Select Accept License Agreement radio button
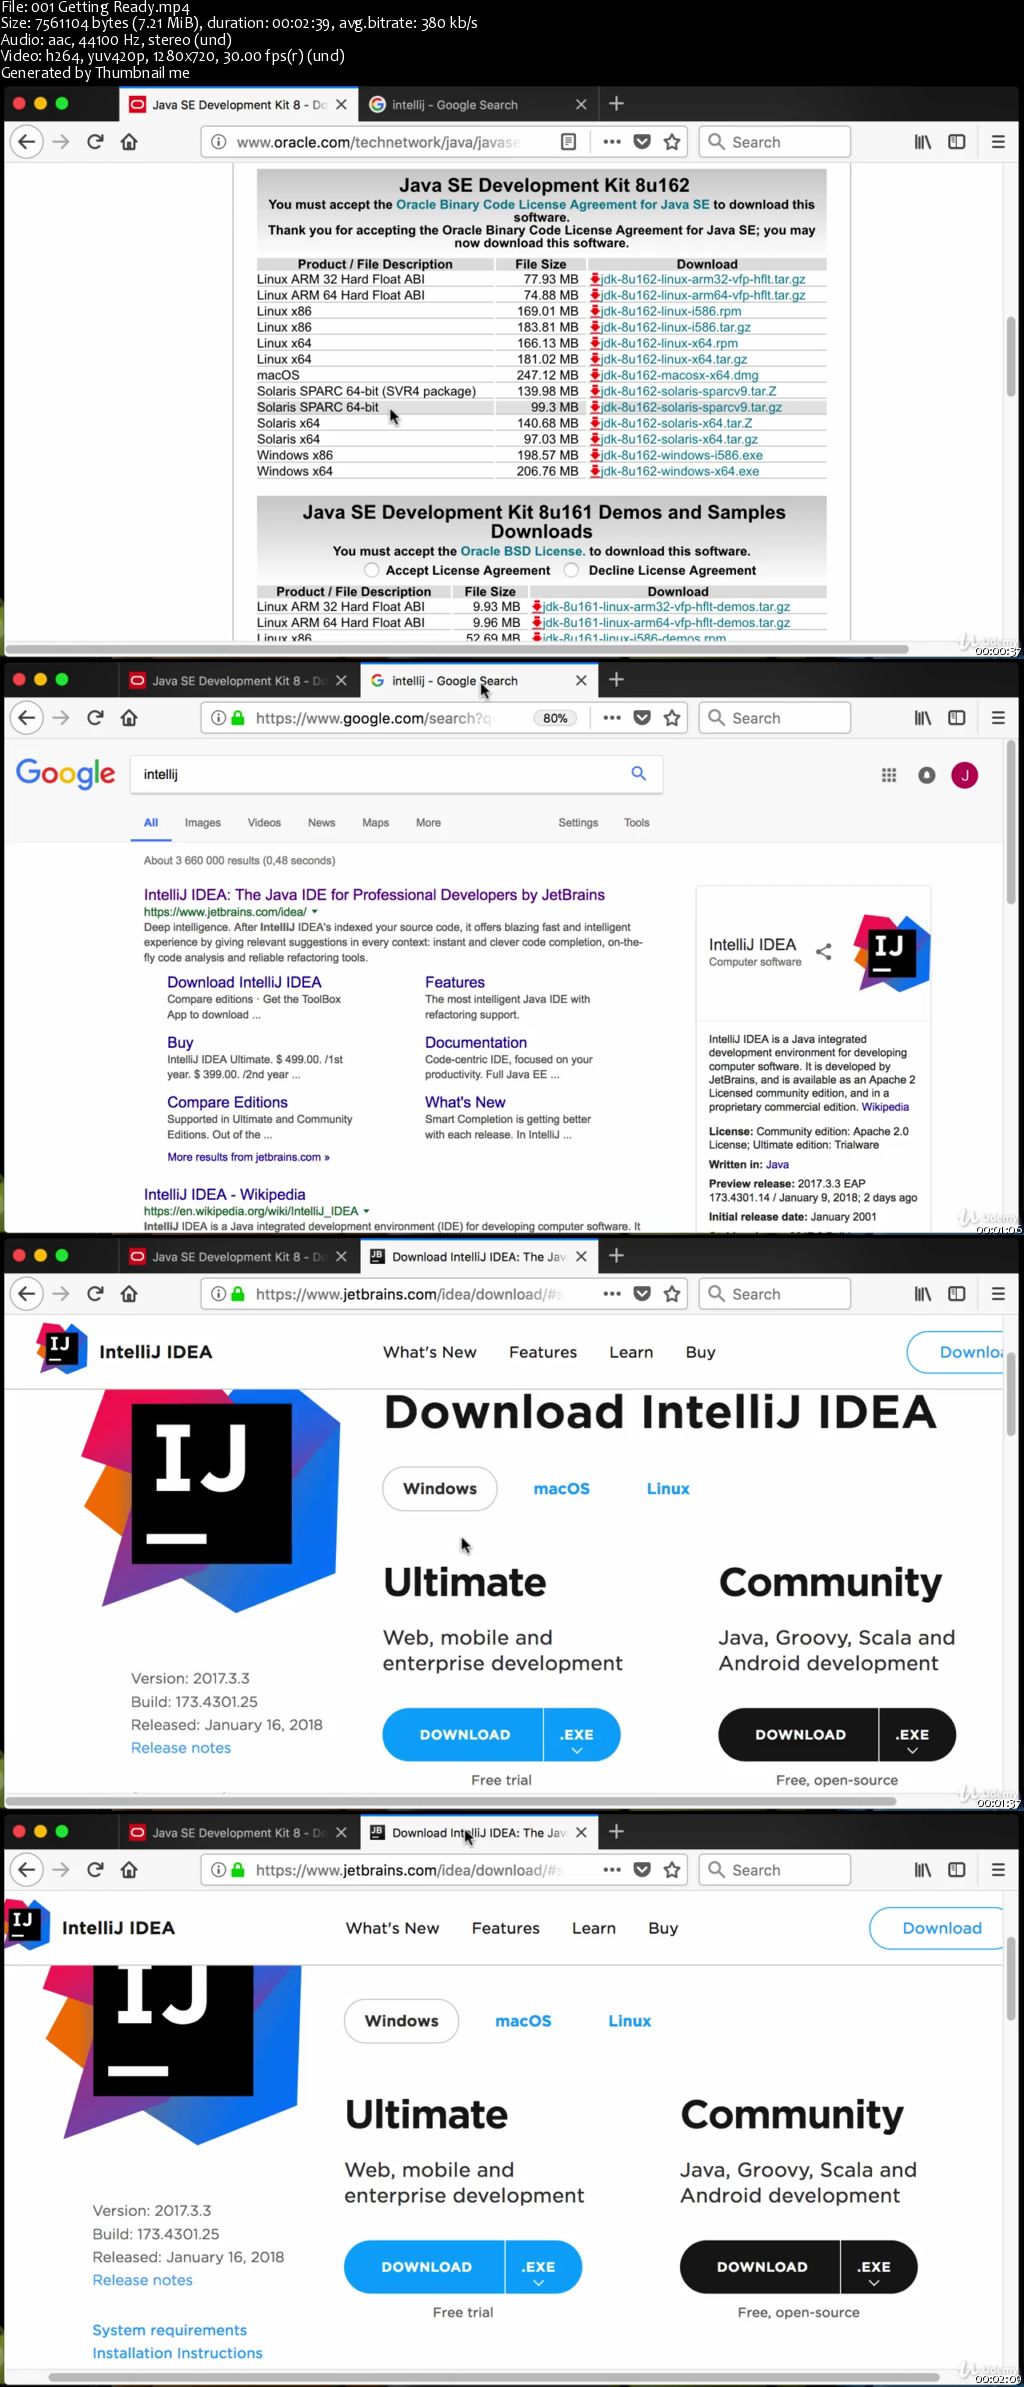The image size is (1024, 2387). click(372, 570)
